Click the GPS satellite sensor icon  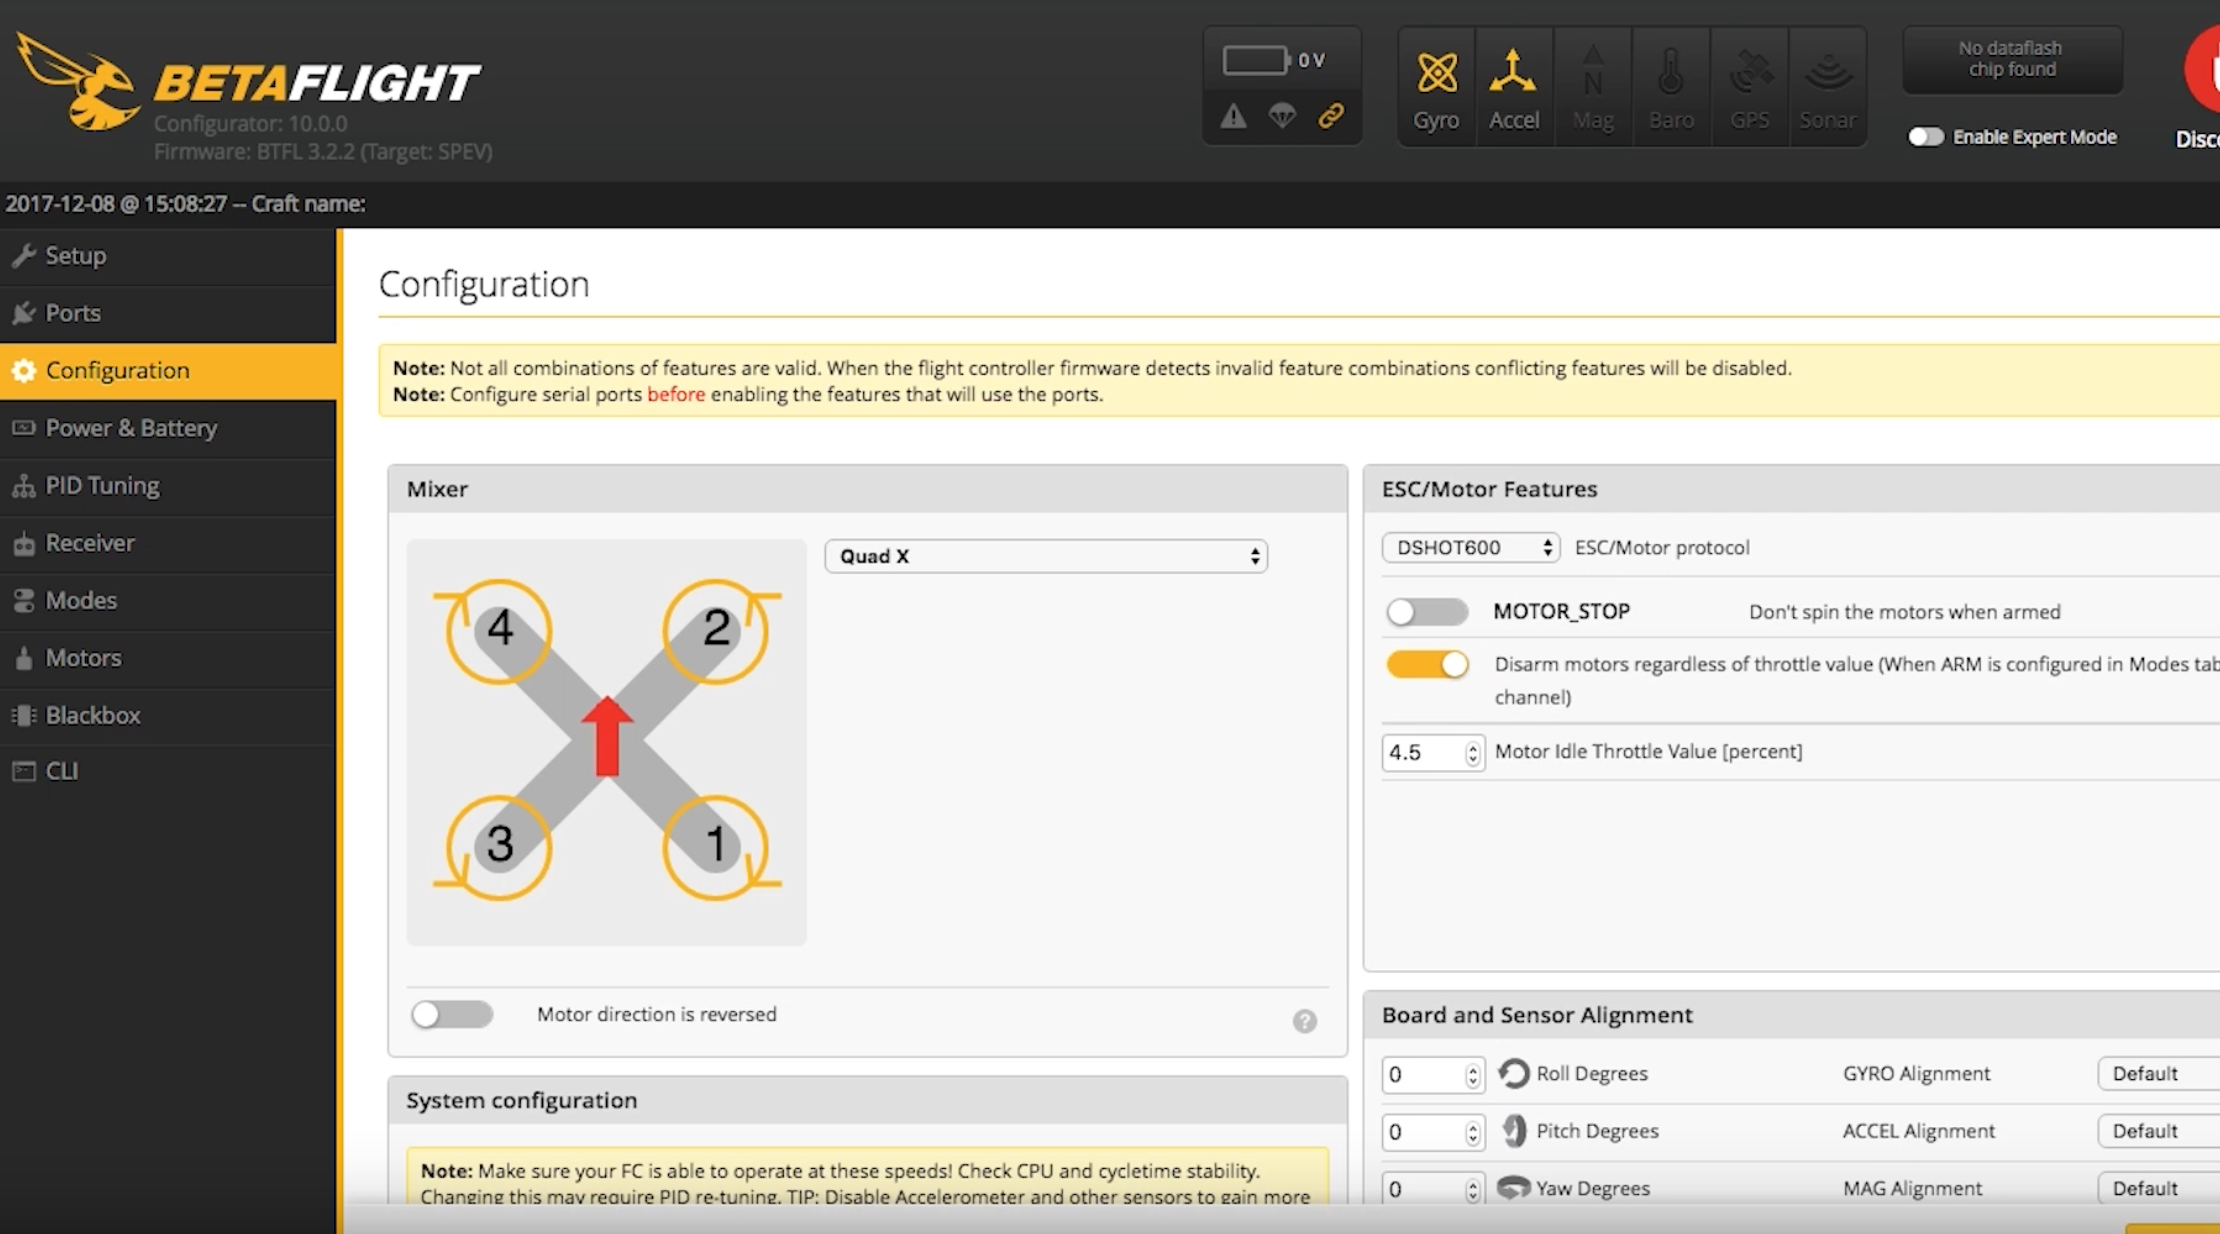[x=1750, y=88]
